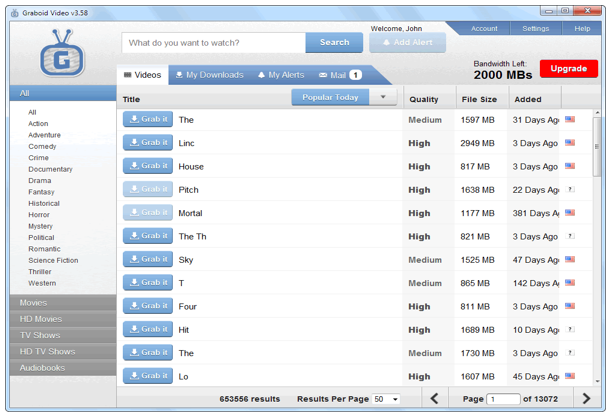Go to next results page arrow
The image size is (609, 416).
(x=586, y=399)
